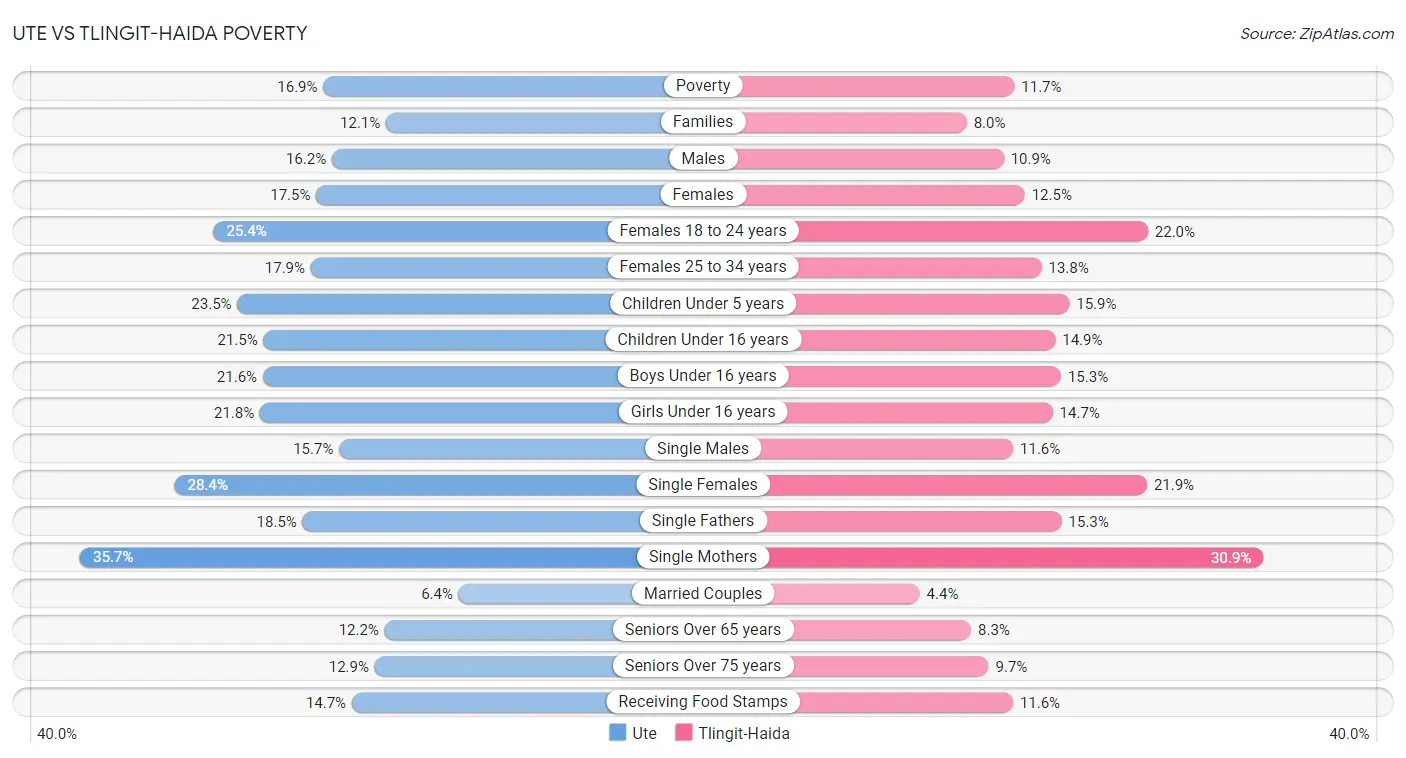Select the Receiving Food Stamps label
Viewport: 1406px width, 758px height.
coord(703,702)
